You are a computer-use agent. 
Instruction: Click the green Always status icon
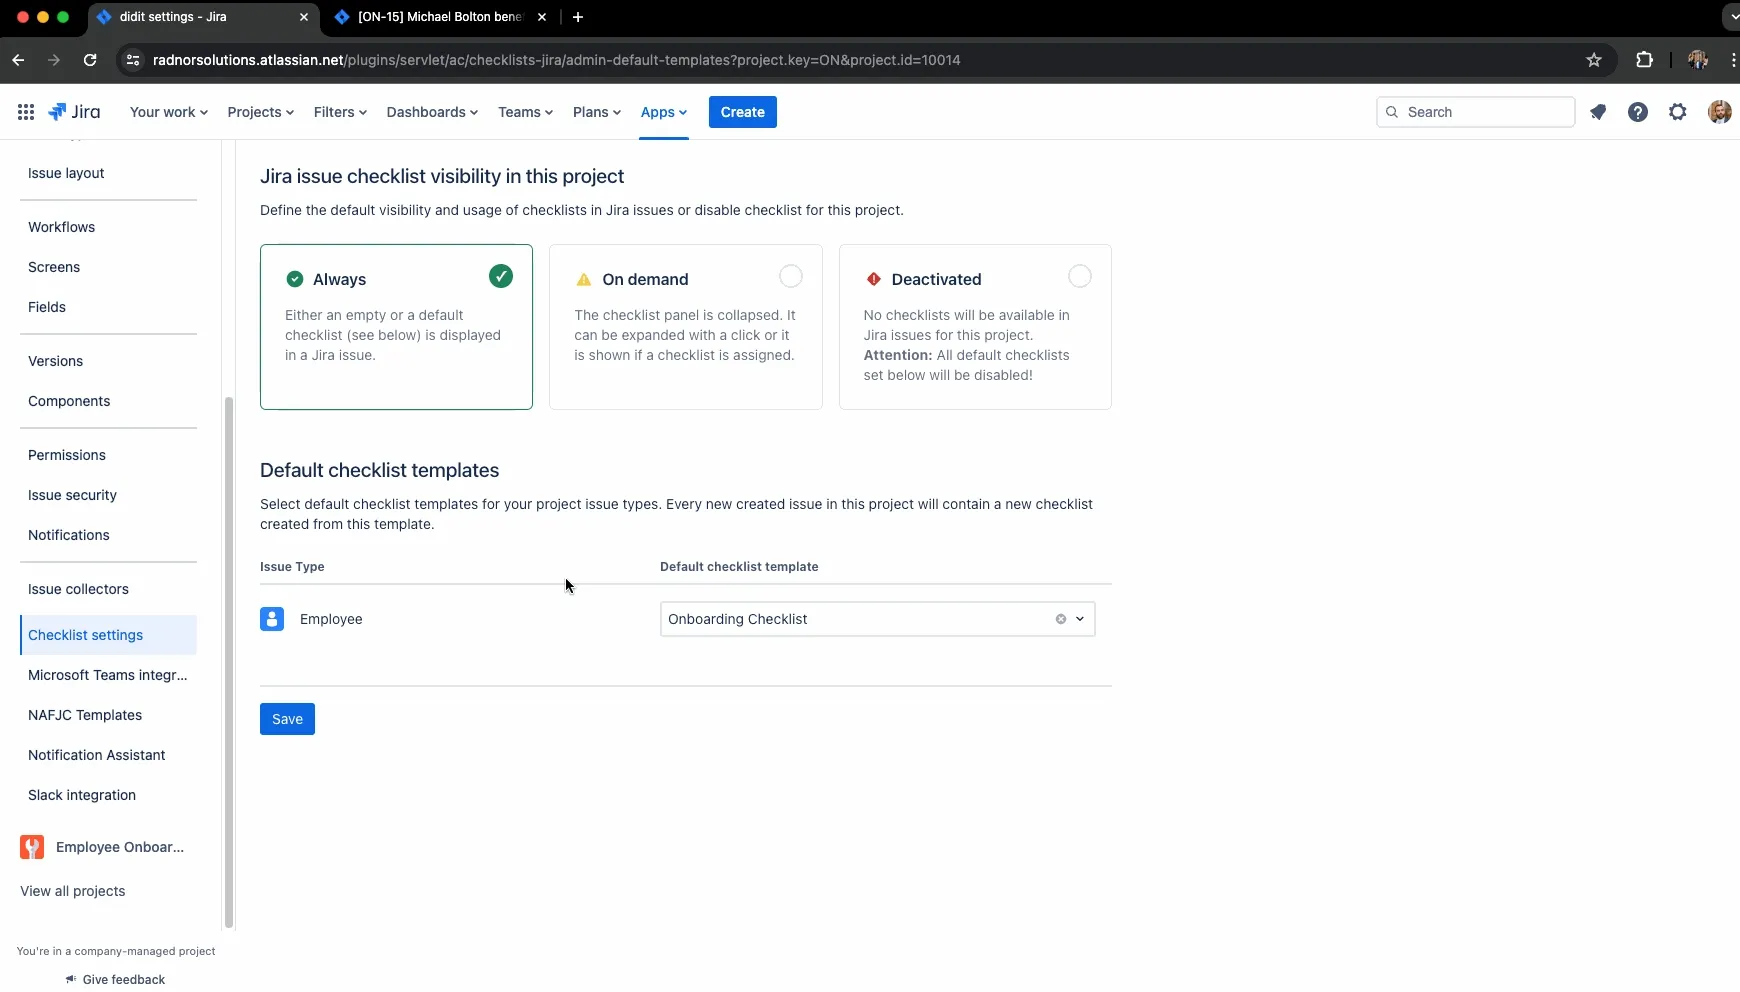coord(295,279)
